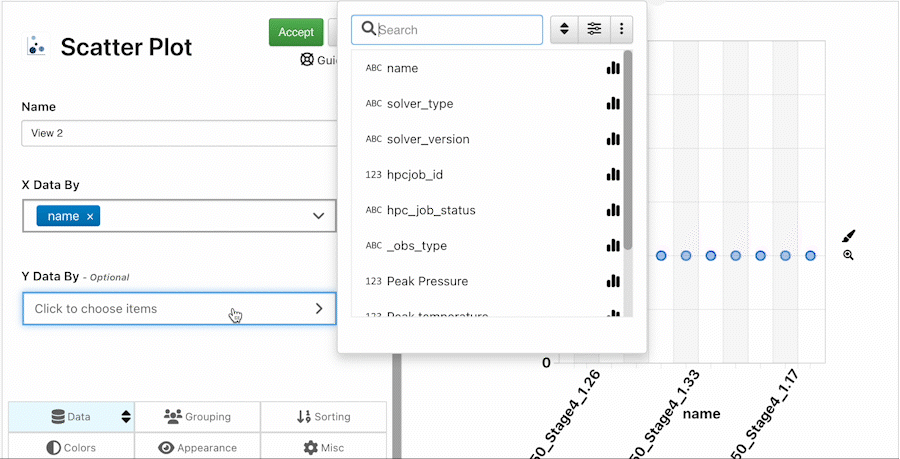
Task: Switch to the Data tab
Action: coord(71,417)
